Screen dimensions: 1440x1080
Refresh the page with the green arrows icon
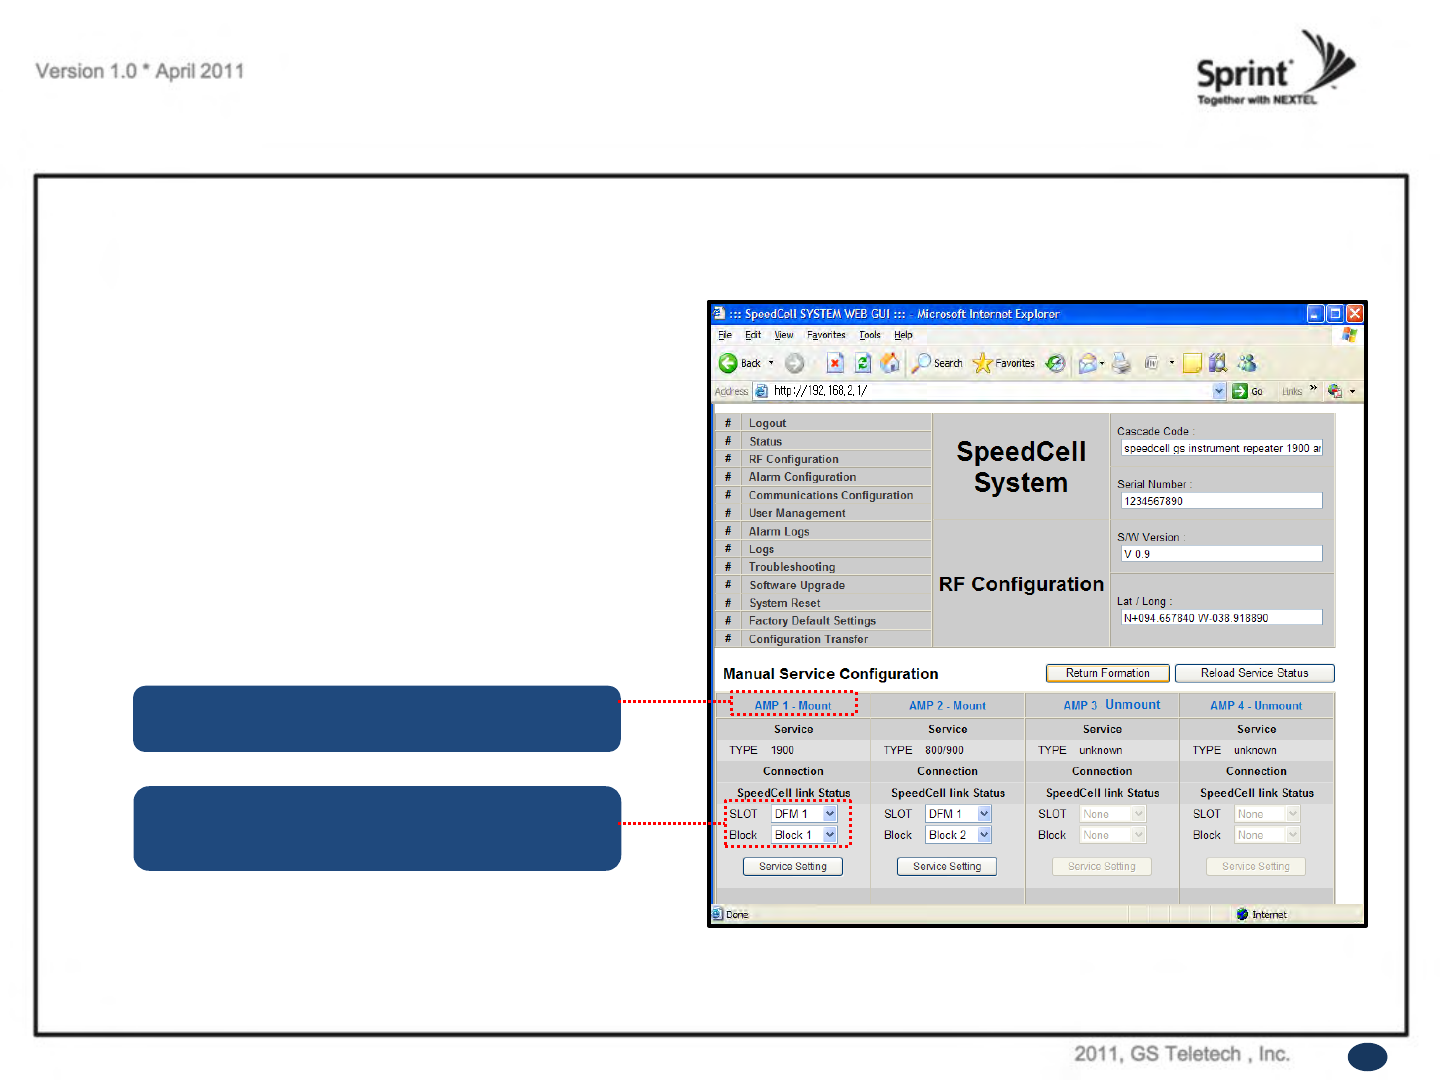863,363
